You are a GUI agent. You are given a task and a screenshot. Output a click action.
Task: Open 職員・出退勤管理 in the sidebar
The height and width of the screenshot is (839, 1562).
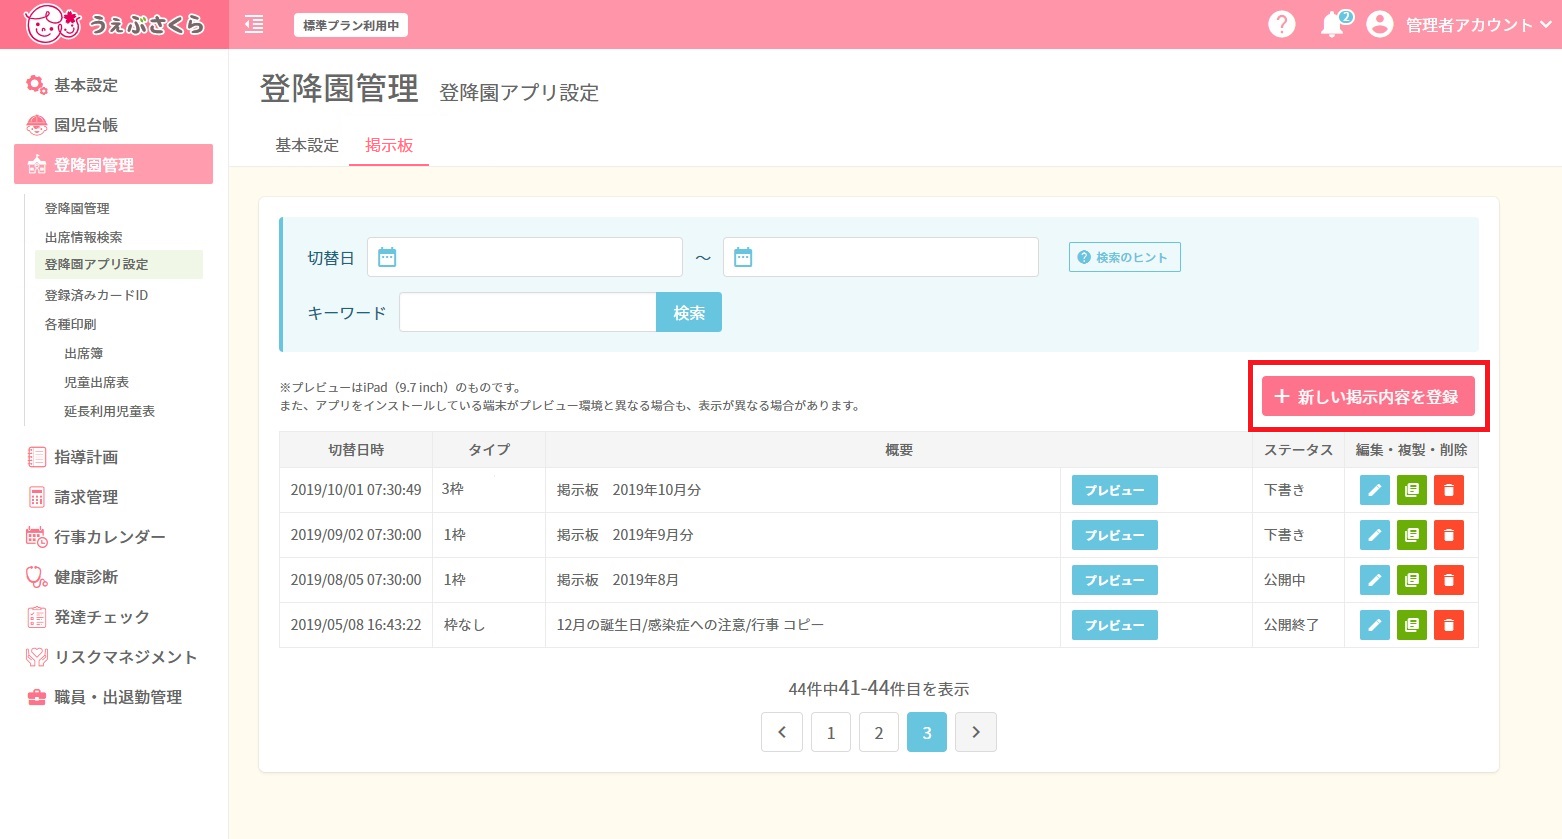104,697
